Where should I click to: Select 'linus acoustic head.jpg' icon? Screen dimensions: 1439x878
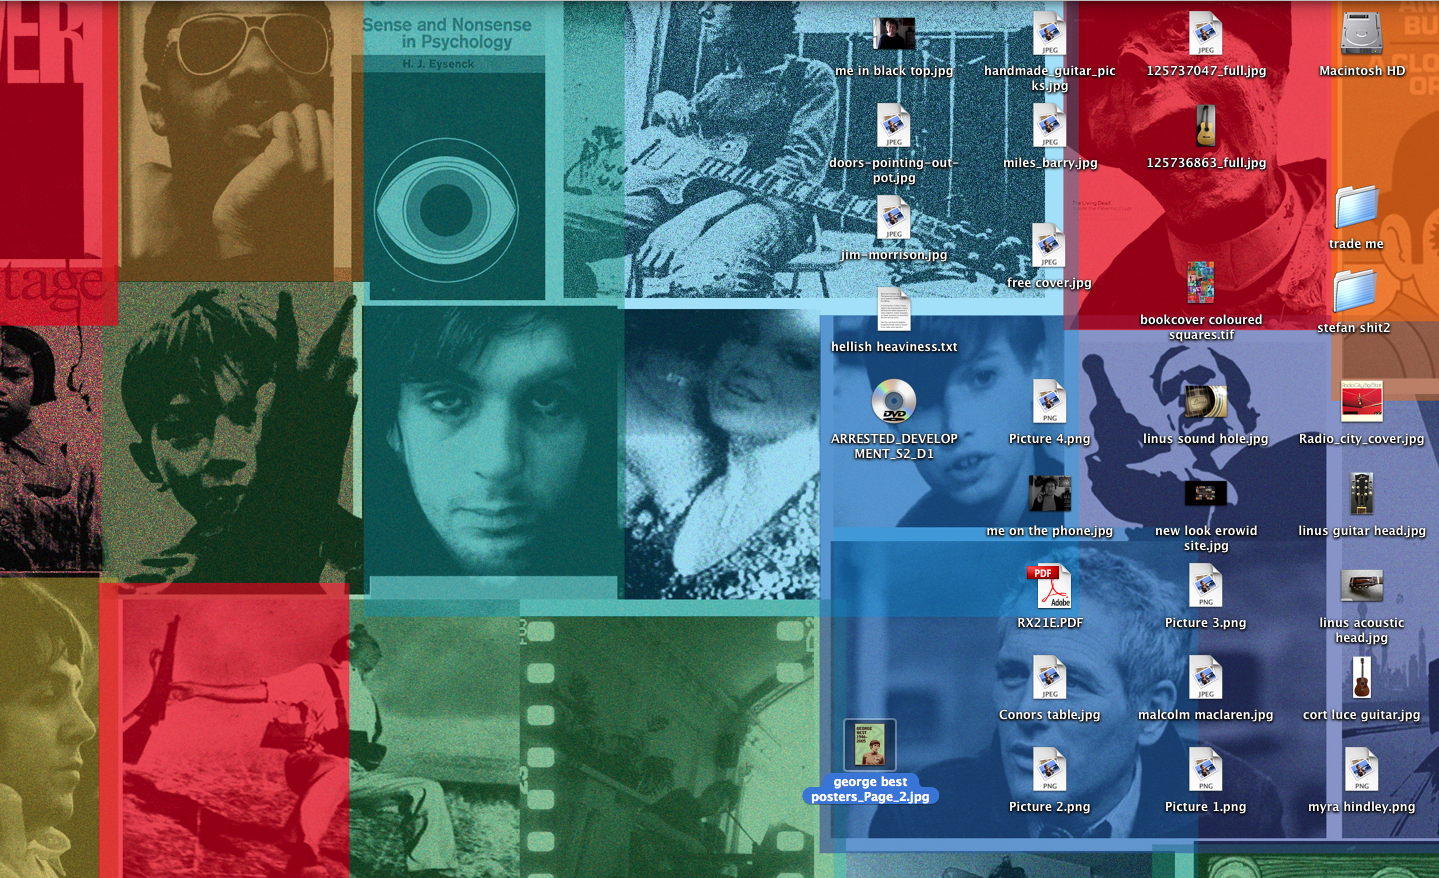click(1361, 585)
